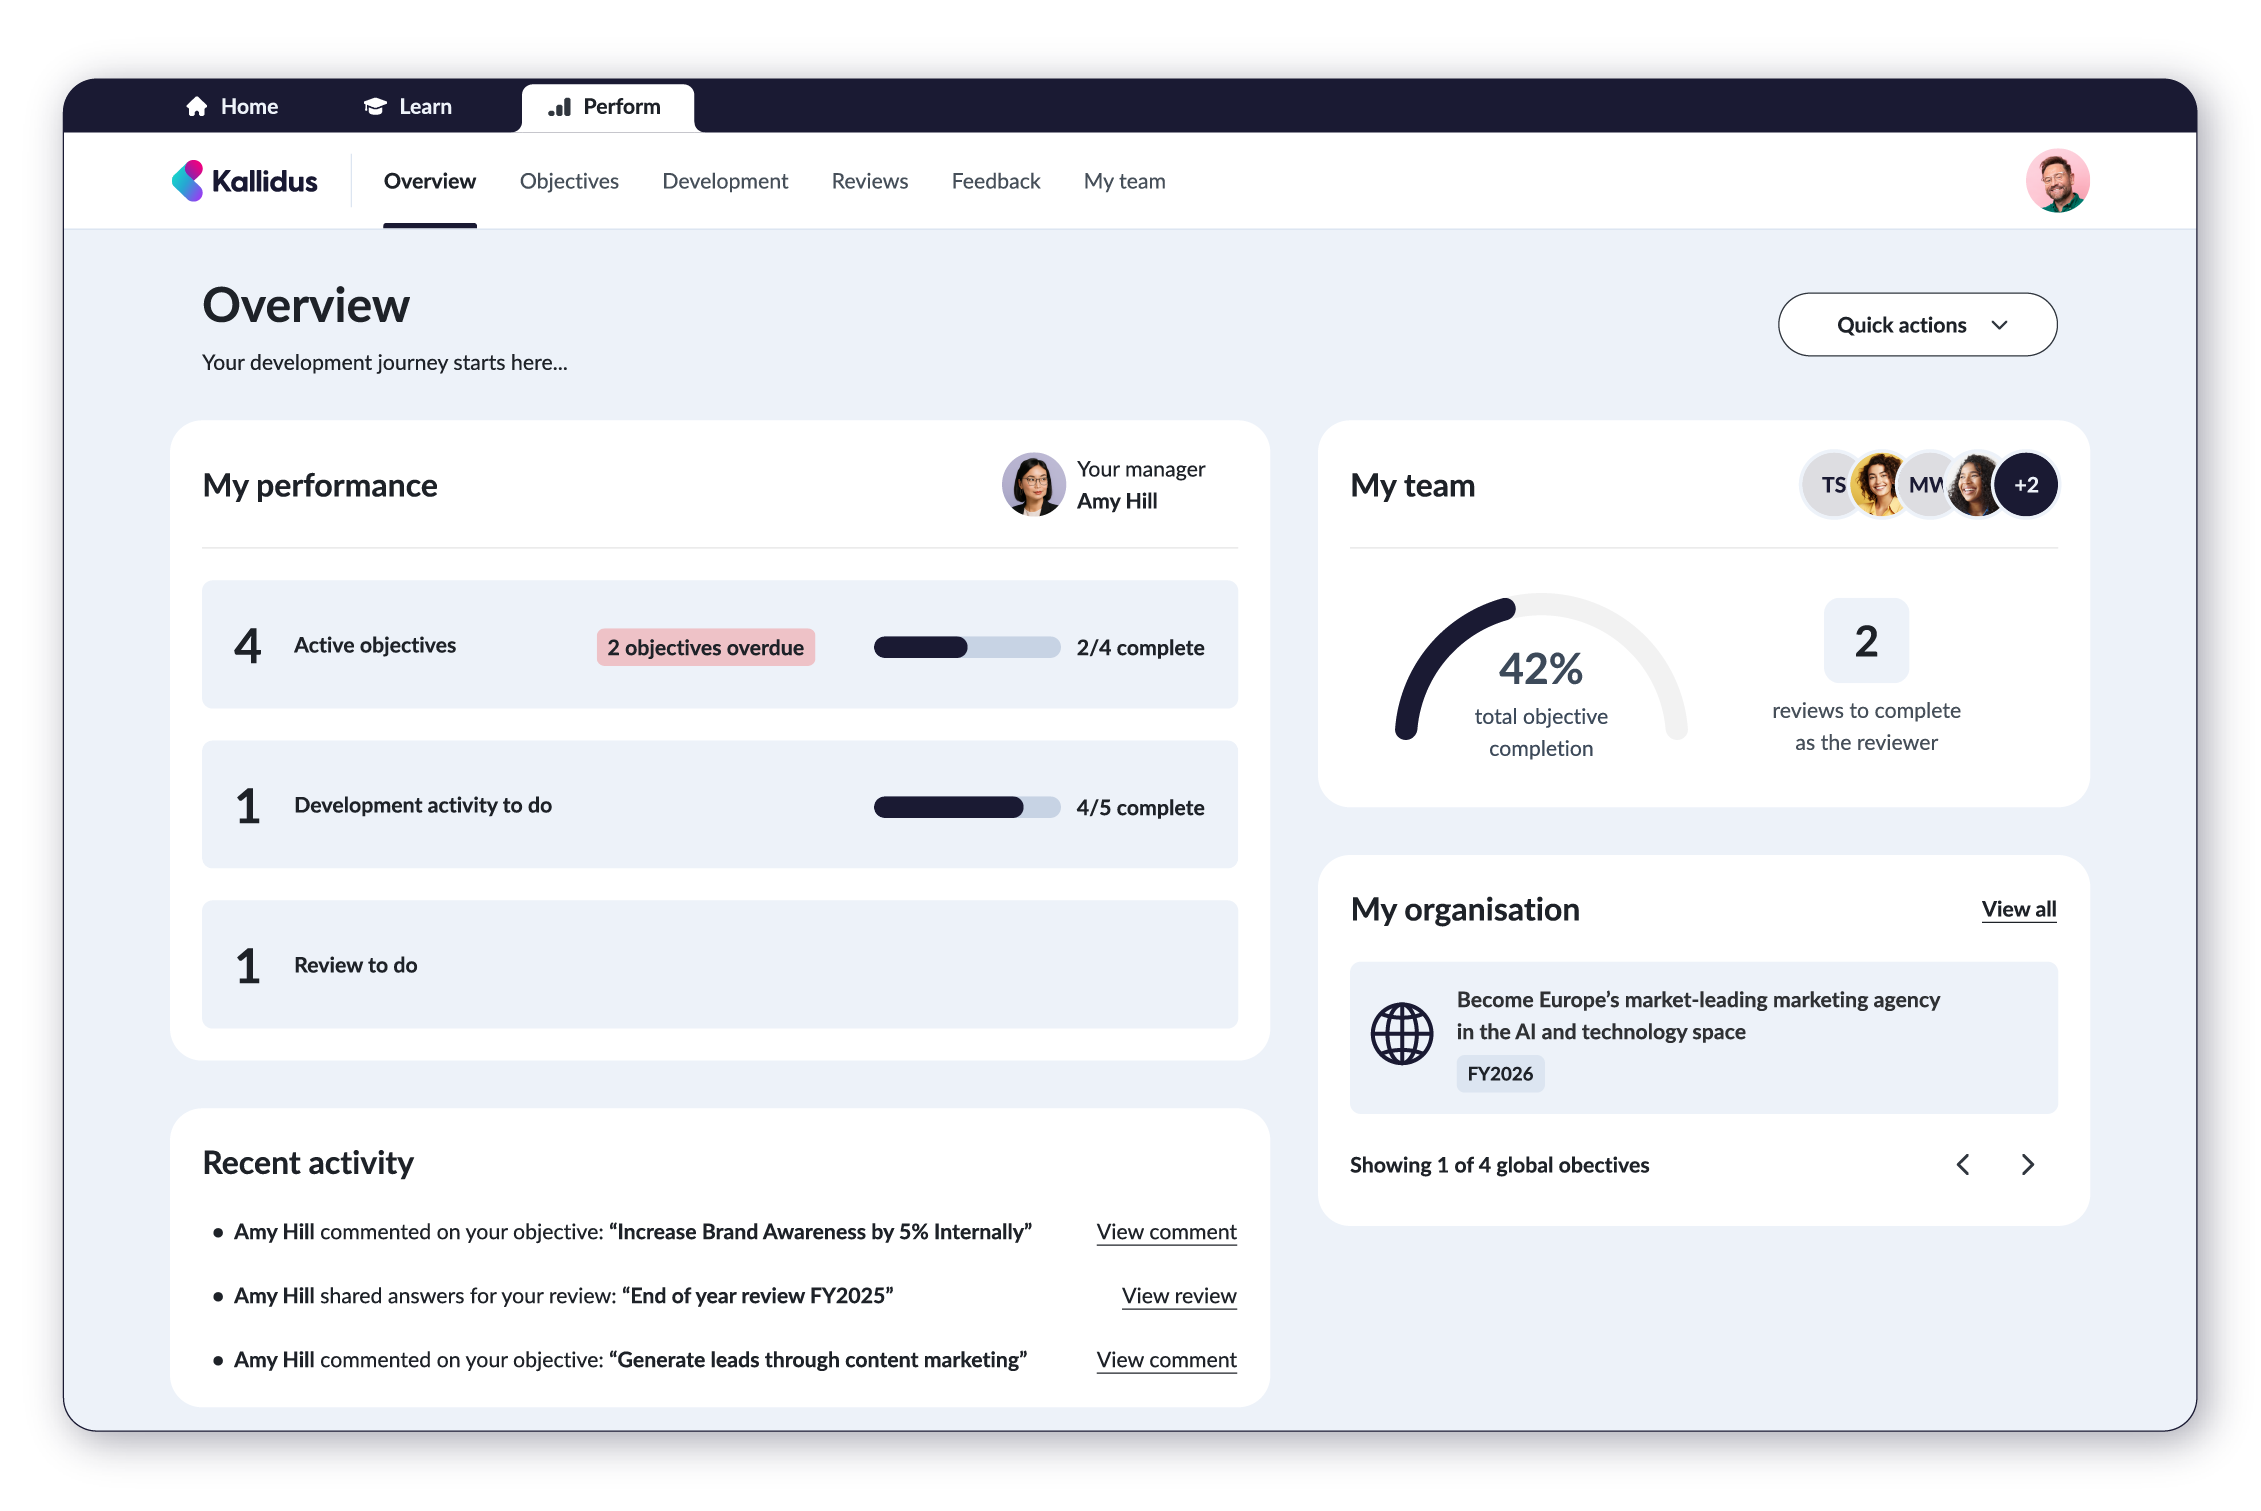Click the 2 objectives overdue badge
Image resolution: width=2261 pixels, height=1511 pixels.
706,647
